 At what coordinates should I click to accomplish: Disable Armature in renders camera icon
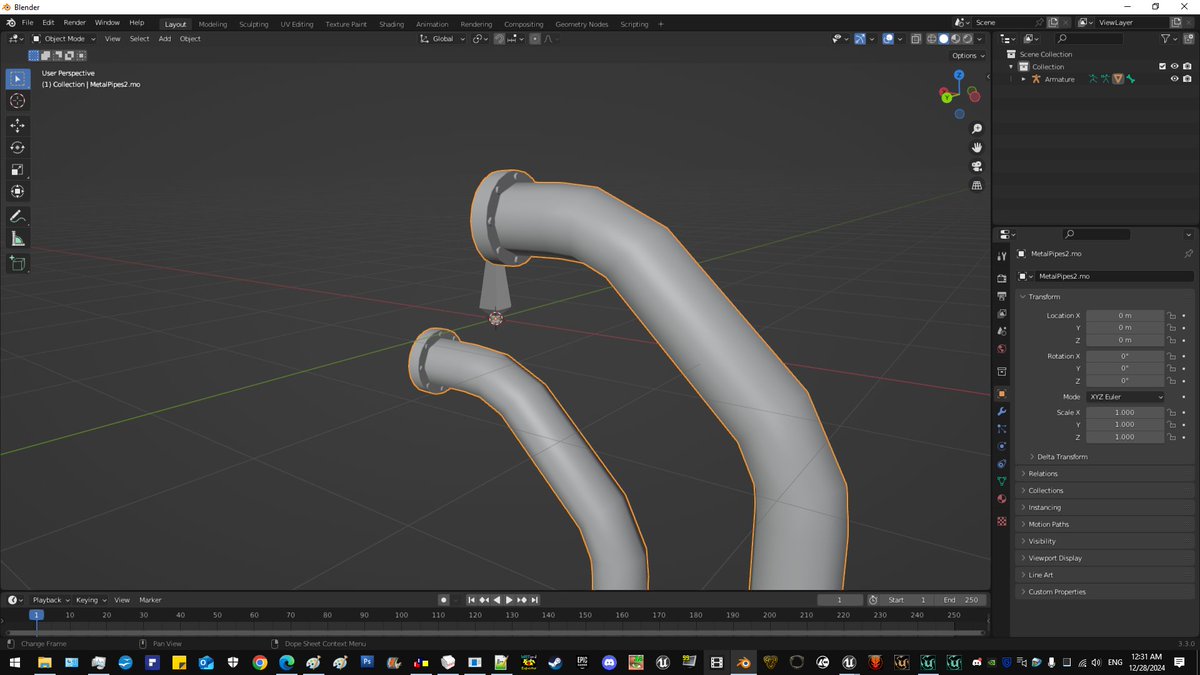tap(1187, 79)
